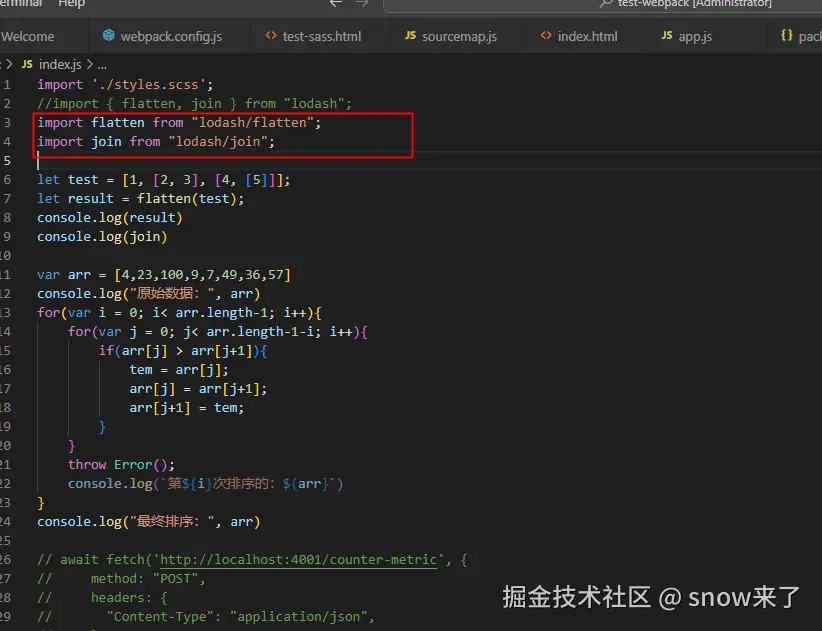Open the Help menu
Image resolution: width=822 pixels, height=631 pixels.
tap(71, 3)
